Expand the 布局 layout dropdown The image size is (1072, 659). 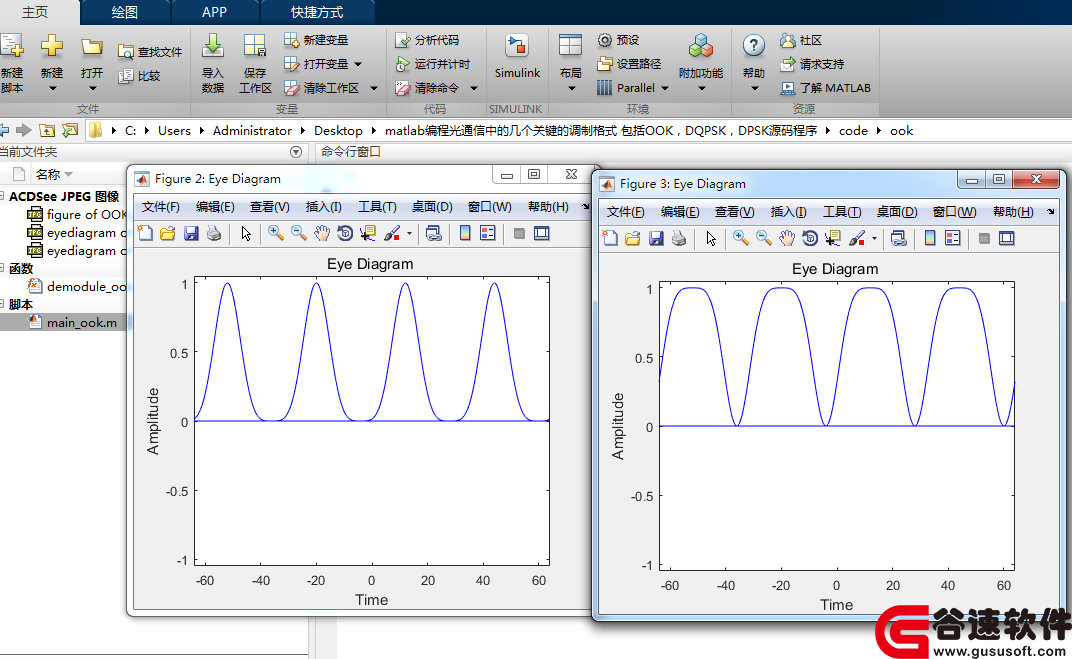571,89
